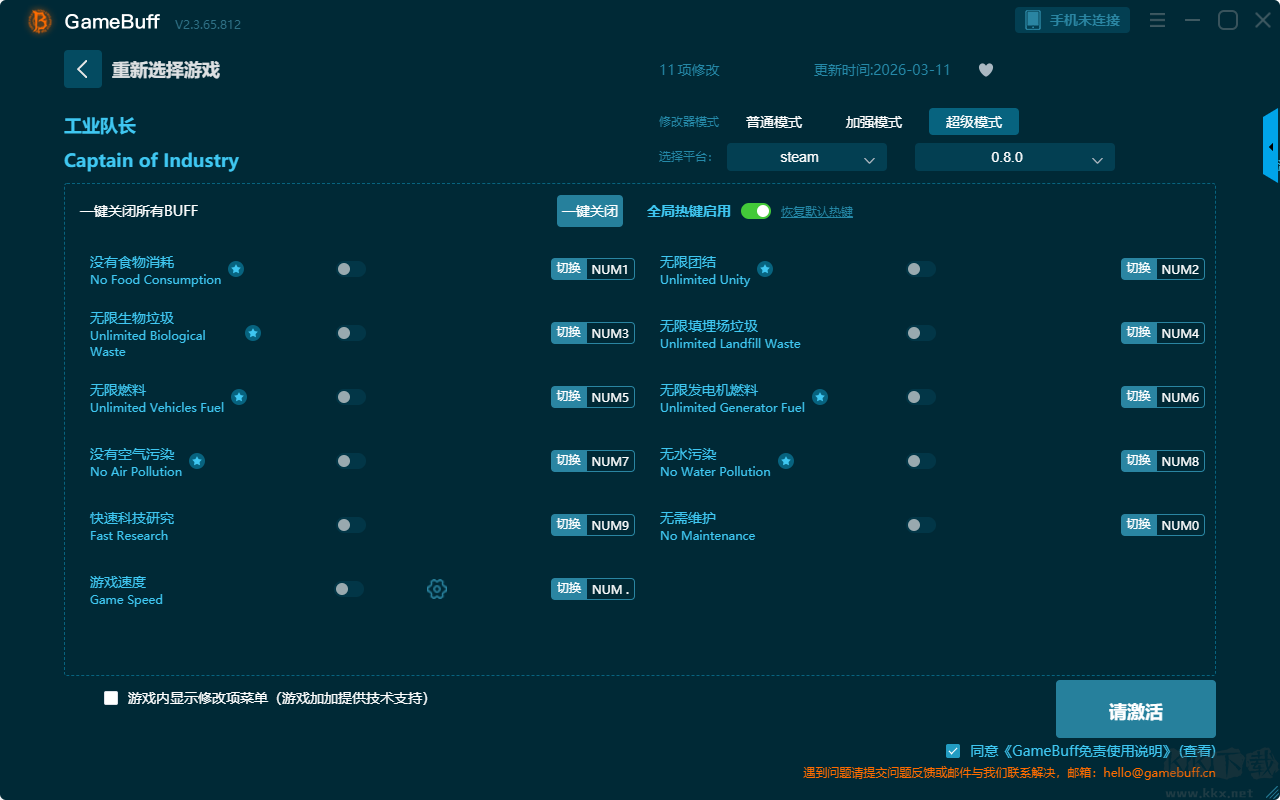The width and height of the screenshot is (1280, 800).
Task: Toggle Unlimited Generator Fuel switch
Action: tap(921, 397)
